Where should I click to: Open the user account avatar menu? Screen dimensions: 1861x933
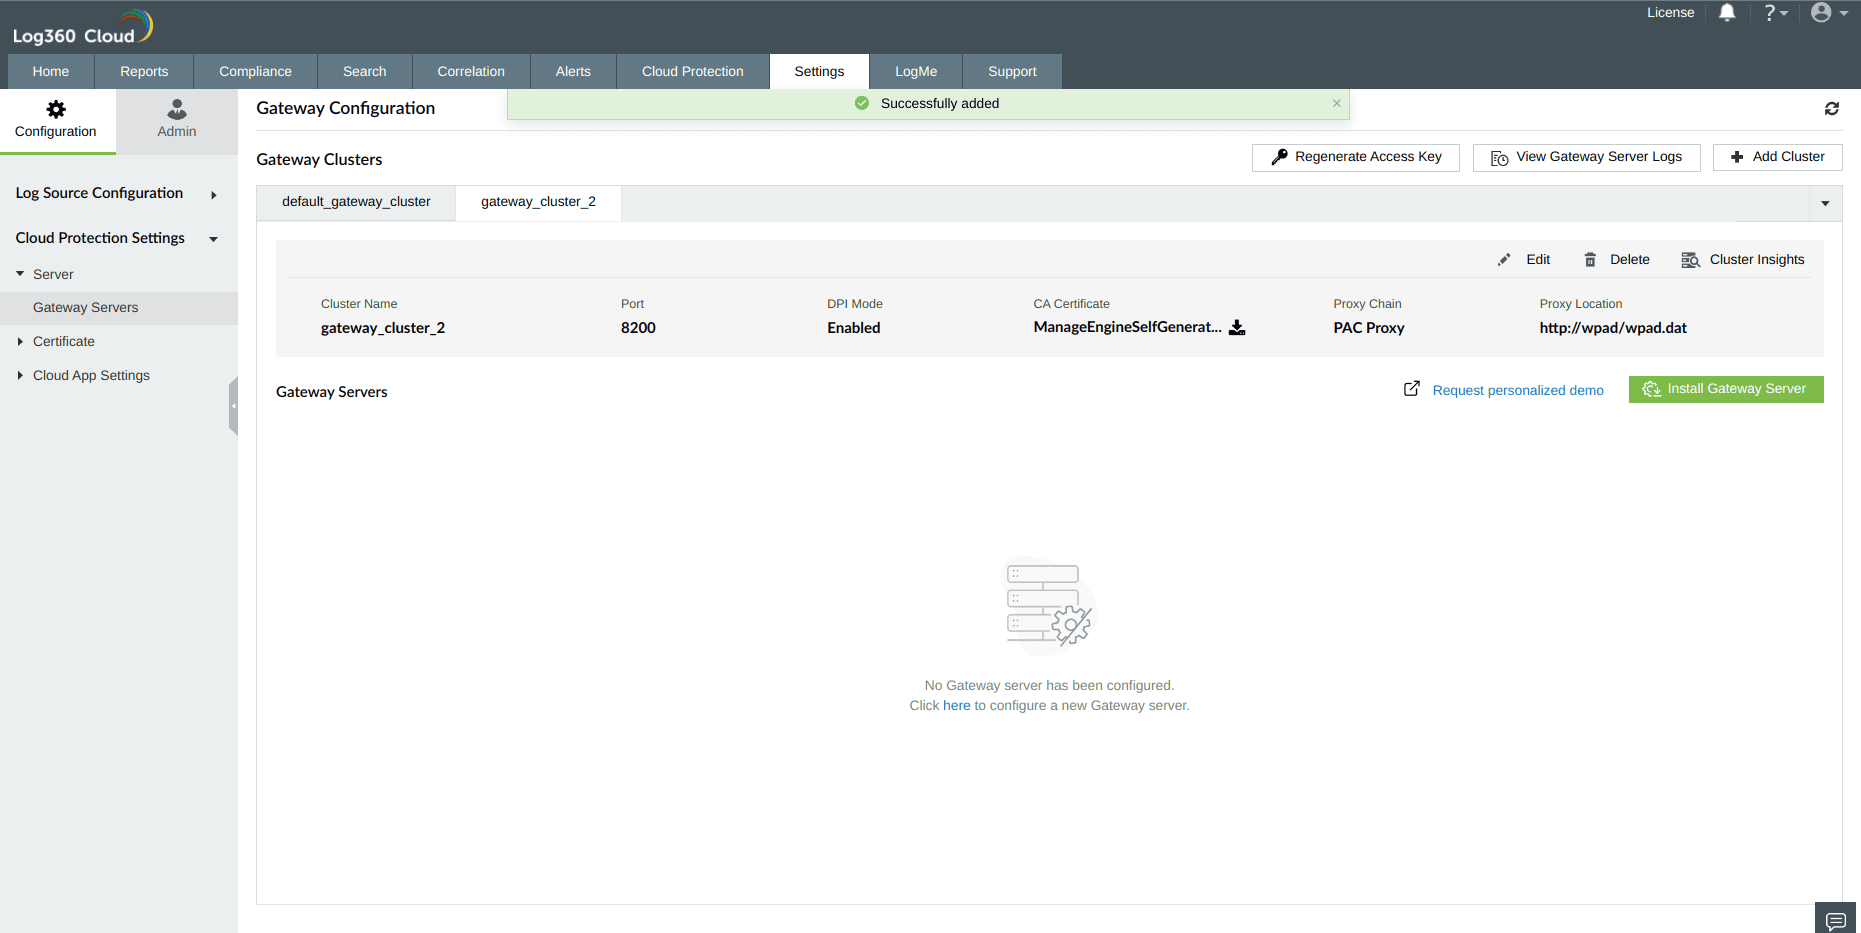tap(1829, 13)
